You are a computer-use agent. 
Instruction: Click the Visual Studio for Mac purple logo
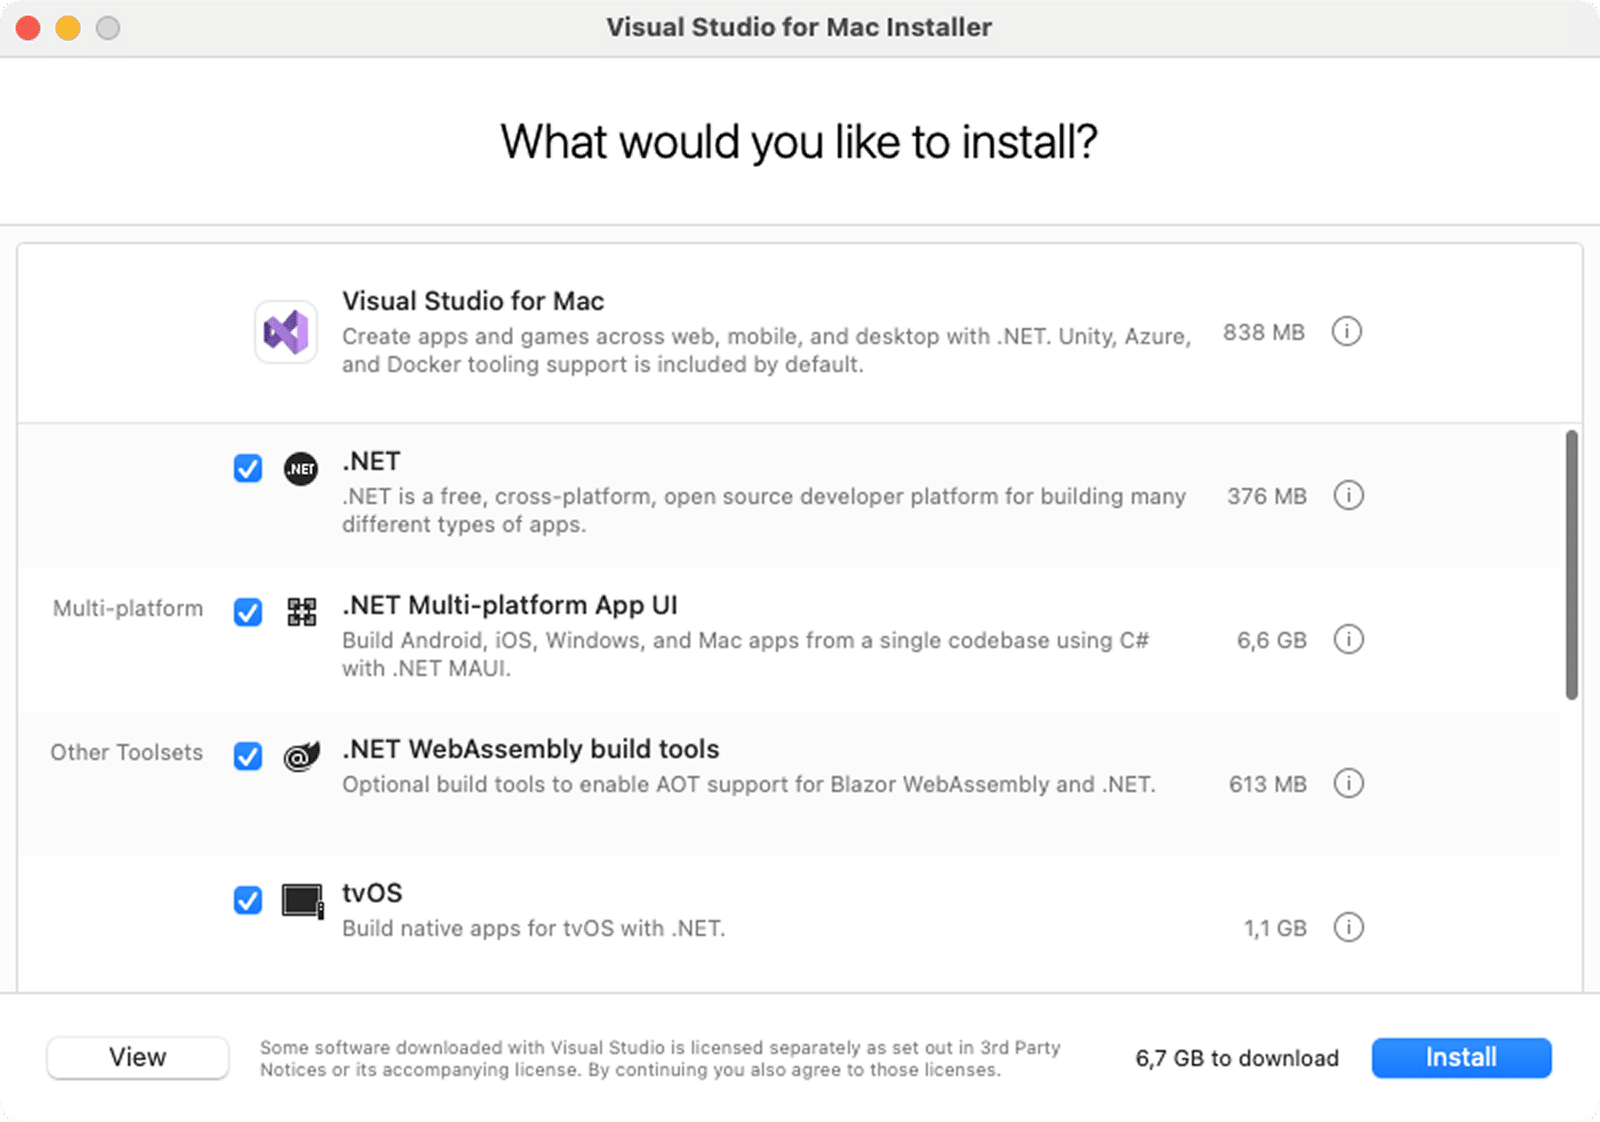coord(285,331)
